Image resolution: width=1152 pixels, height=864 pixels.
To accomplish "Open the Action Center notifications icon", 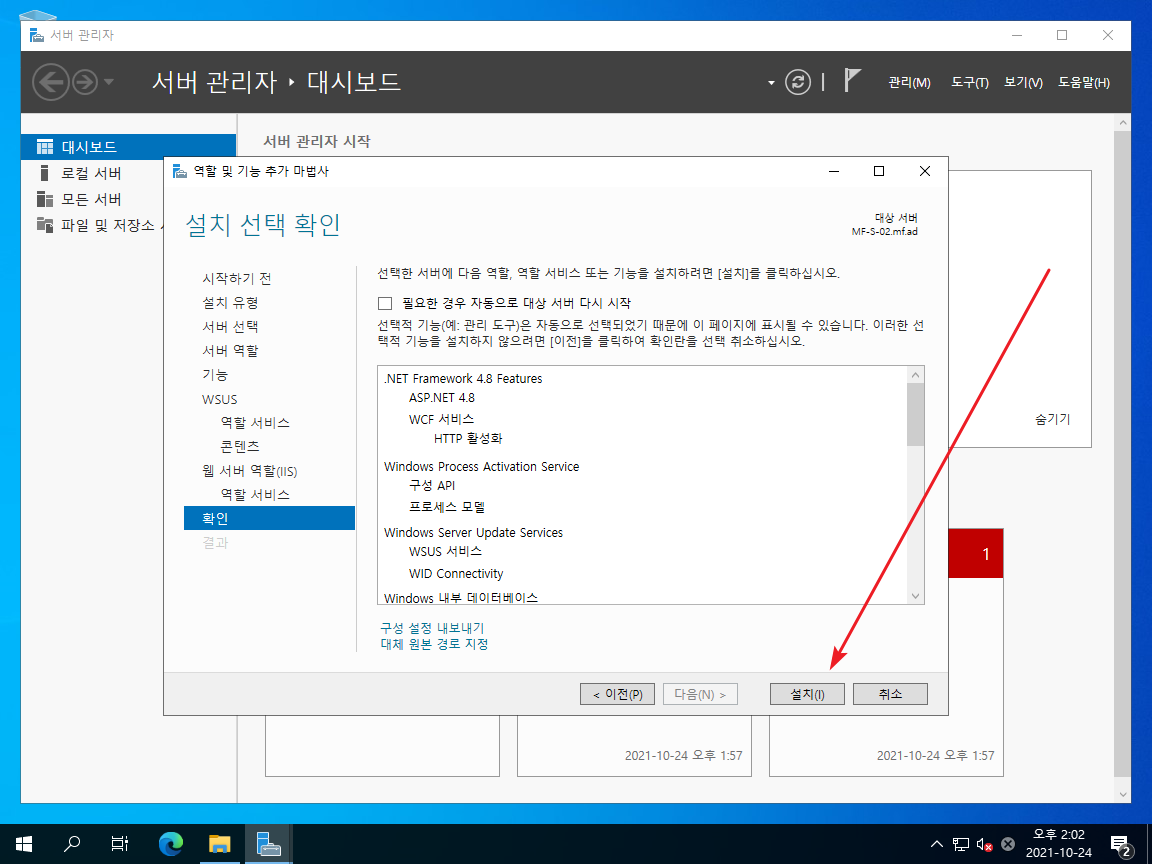I will pyautogui.click(x=1121, y=845).
